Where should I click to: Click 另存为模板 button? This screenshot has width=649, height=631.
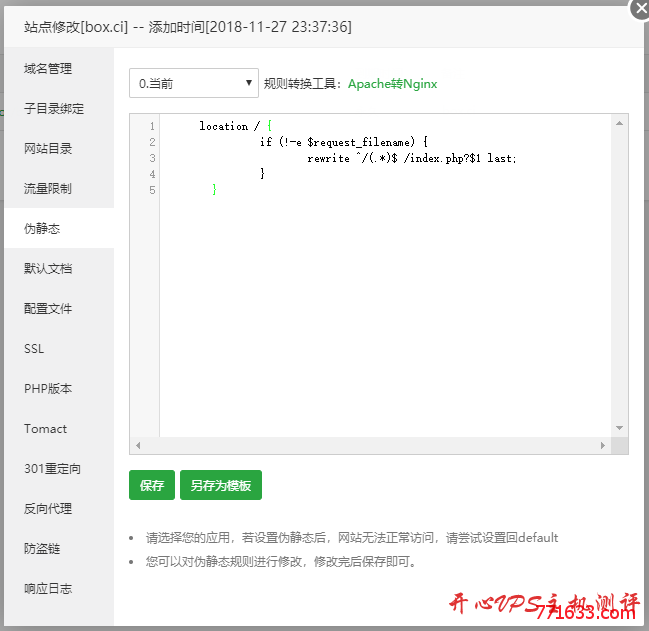pyautogui.click(x=221, y=485)
